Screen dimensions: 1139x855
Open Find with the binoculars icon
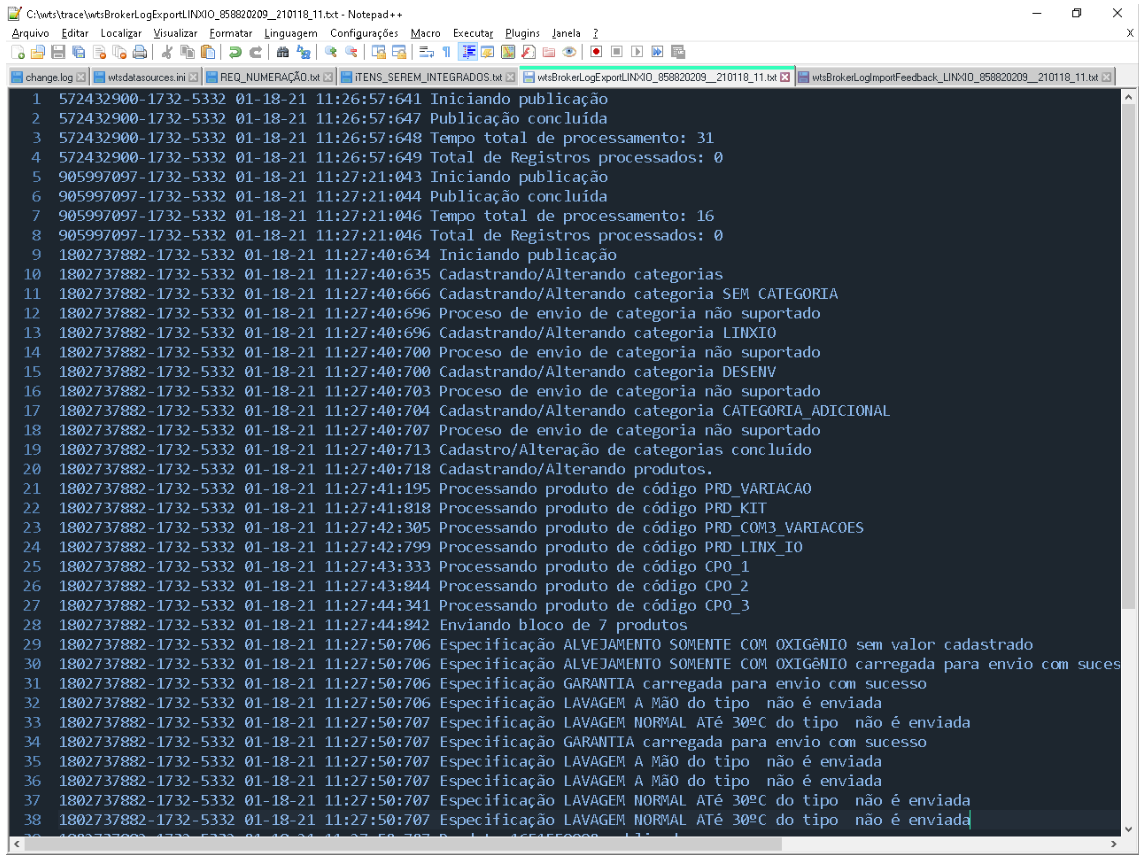pyautogui.click(x=283, y=52)
